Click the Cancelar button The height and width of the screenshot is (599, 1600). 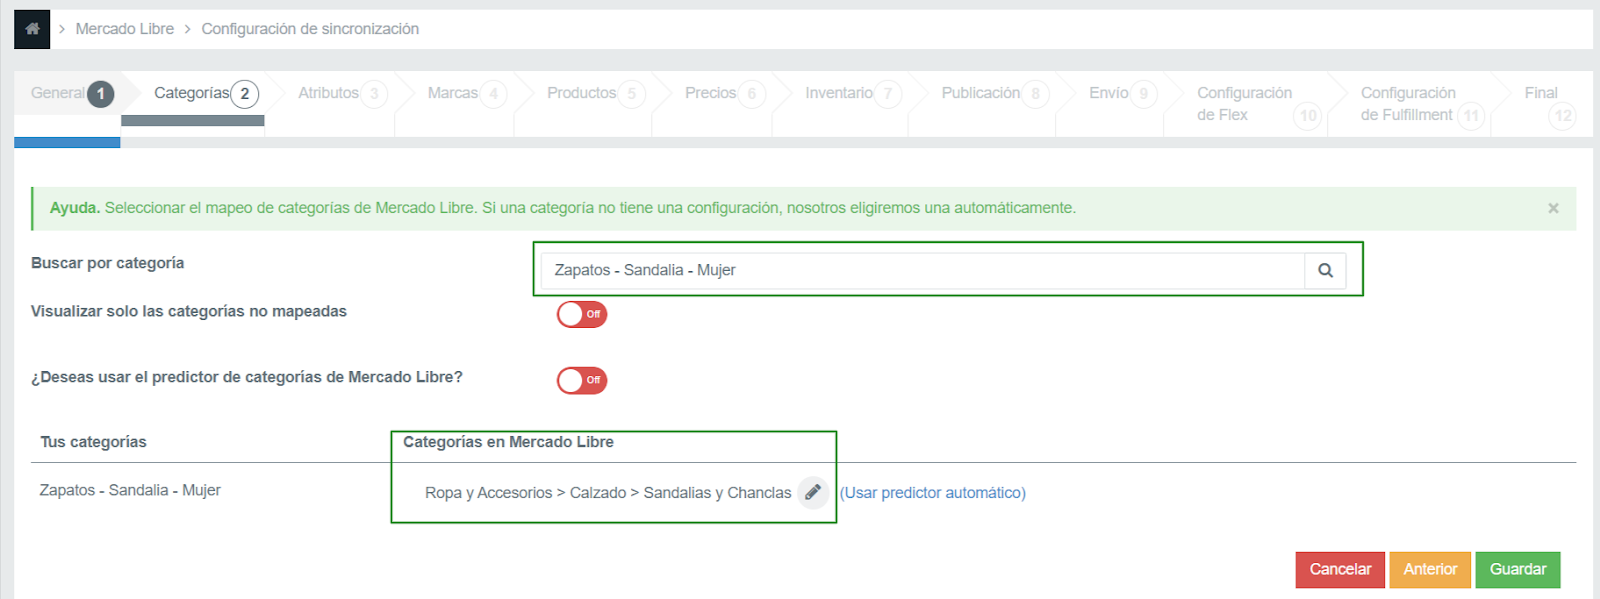coord(1340,569)
